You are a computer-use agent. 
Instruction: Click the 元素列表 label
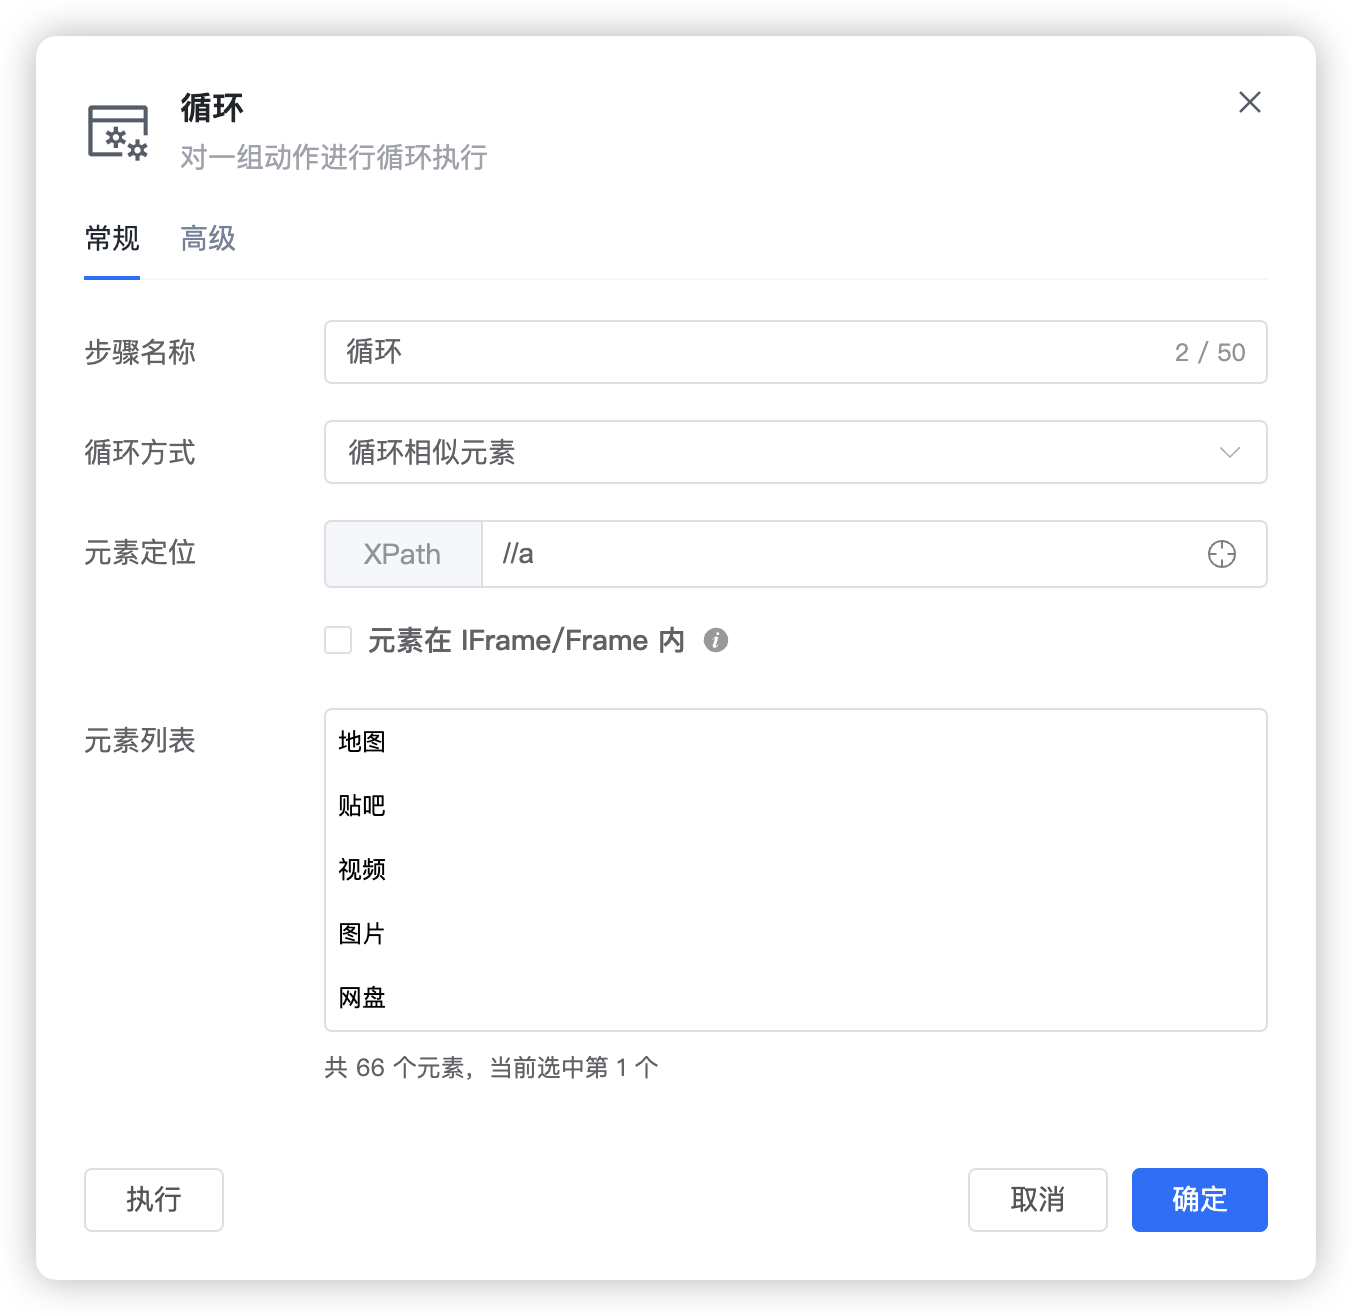pyautogui.click(x=140, y=740)
